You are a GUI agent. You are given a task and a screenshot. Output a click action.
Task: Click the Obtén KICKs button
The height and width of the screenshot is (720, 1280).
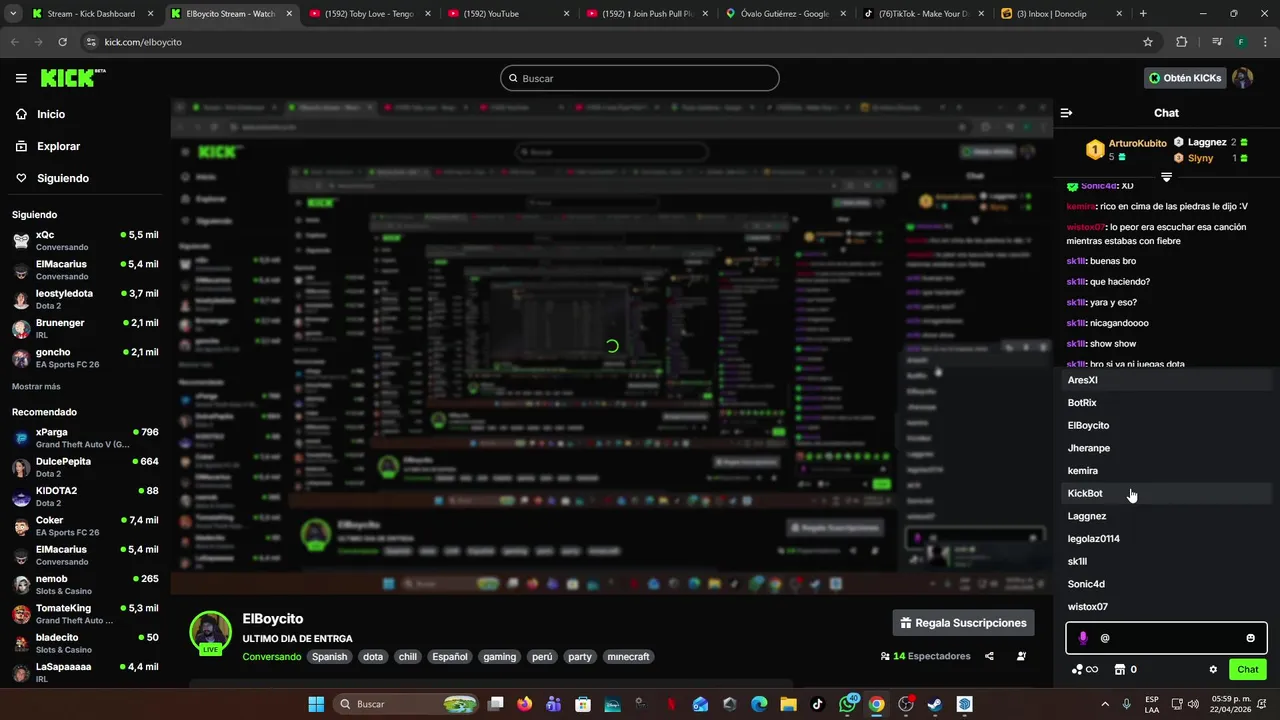tap(1185, 78)
